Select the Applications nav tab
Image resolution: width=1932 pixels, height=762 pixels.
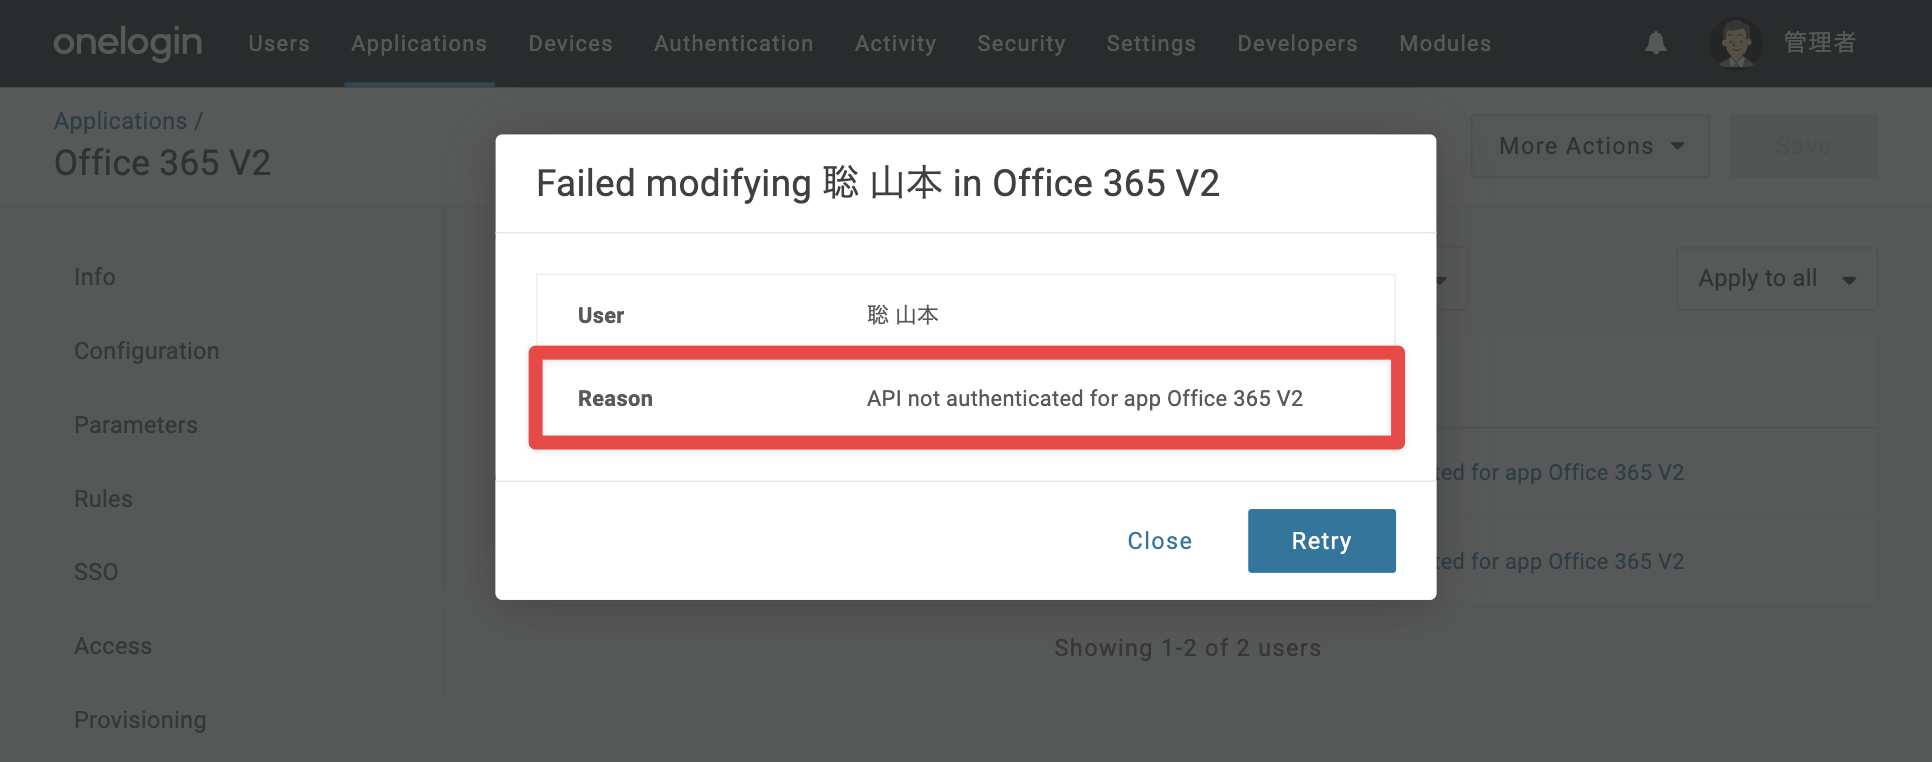point(419,44)
